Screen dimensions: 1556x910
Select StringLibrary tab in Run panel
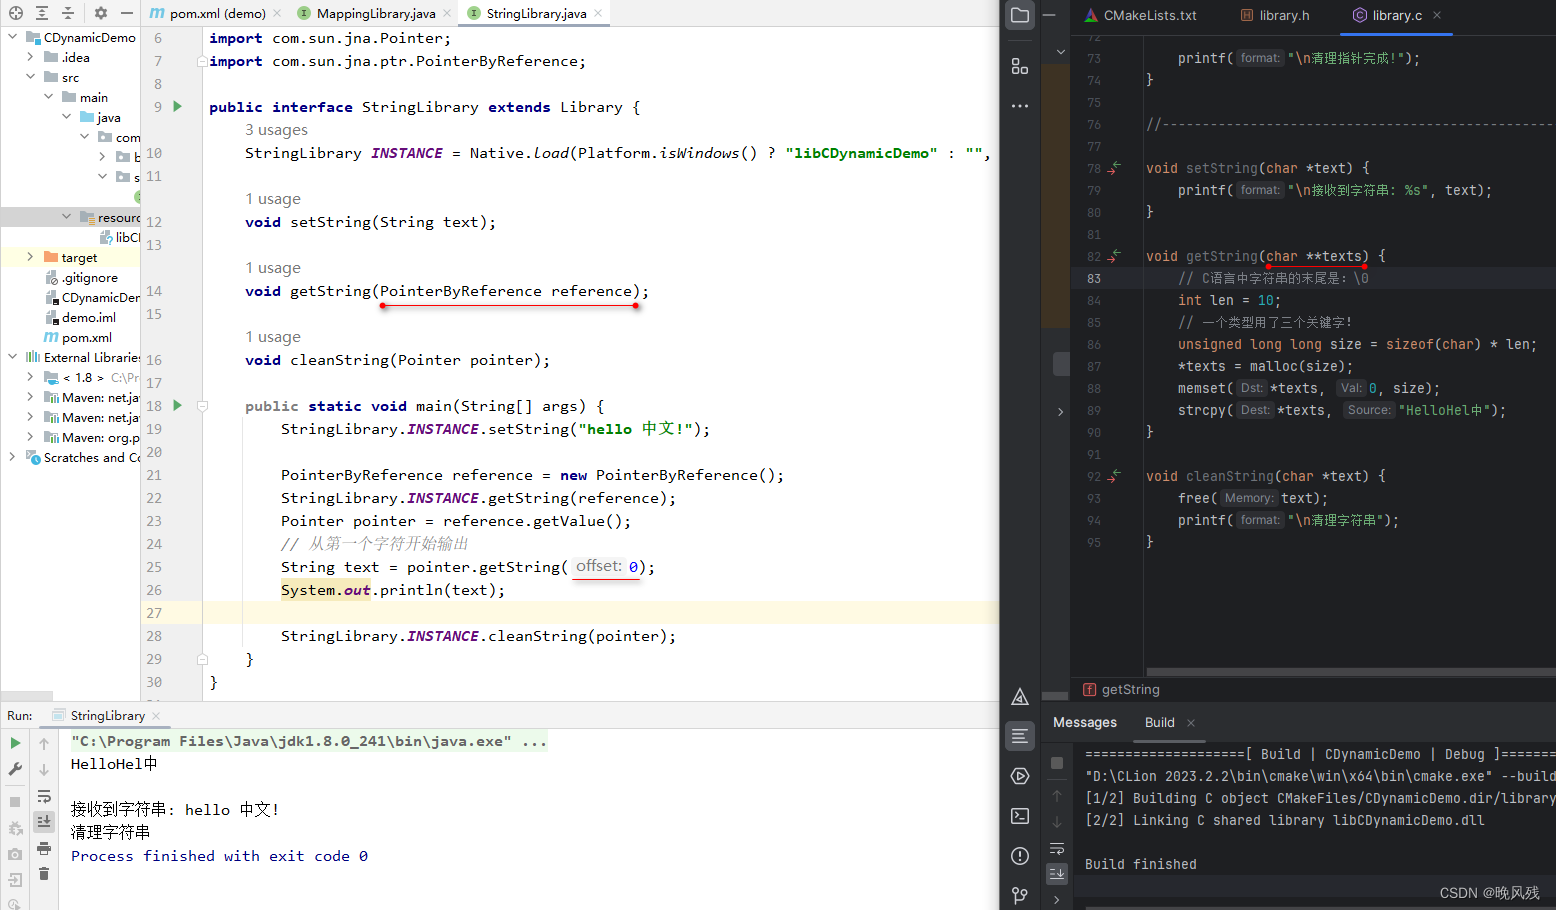pos(107,715)
